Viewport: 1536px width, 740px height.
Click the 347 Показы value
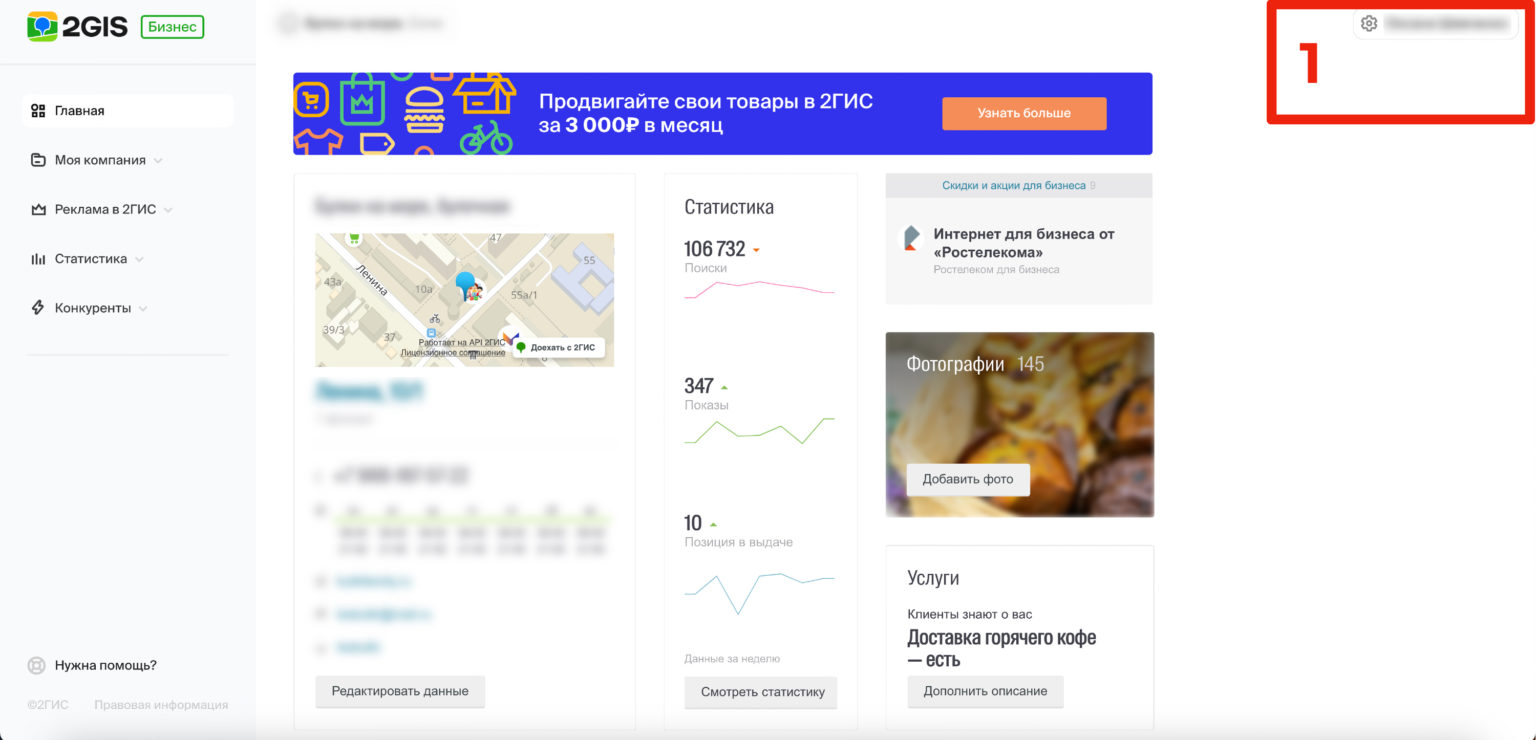click(699, 386)
